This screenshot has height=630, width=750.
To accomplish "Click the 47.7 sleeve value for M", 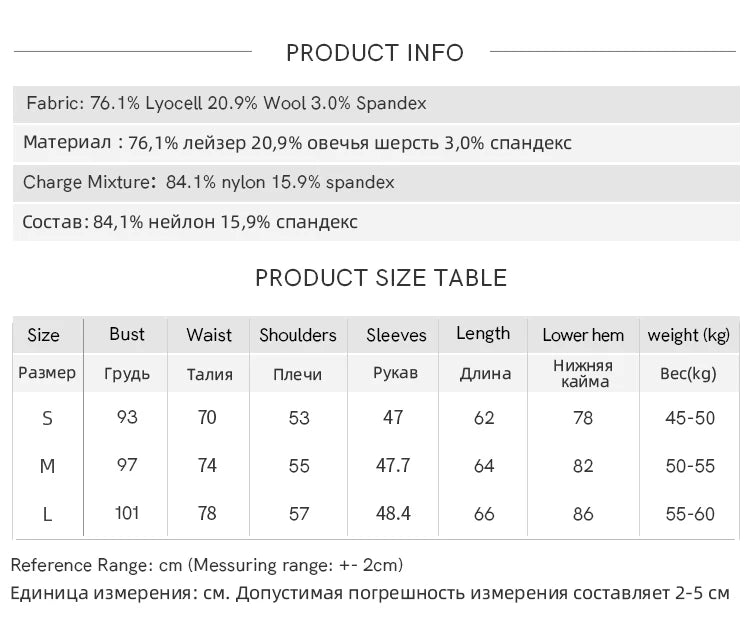I will click(393, 465).
